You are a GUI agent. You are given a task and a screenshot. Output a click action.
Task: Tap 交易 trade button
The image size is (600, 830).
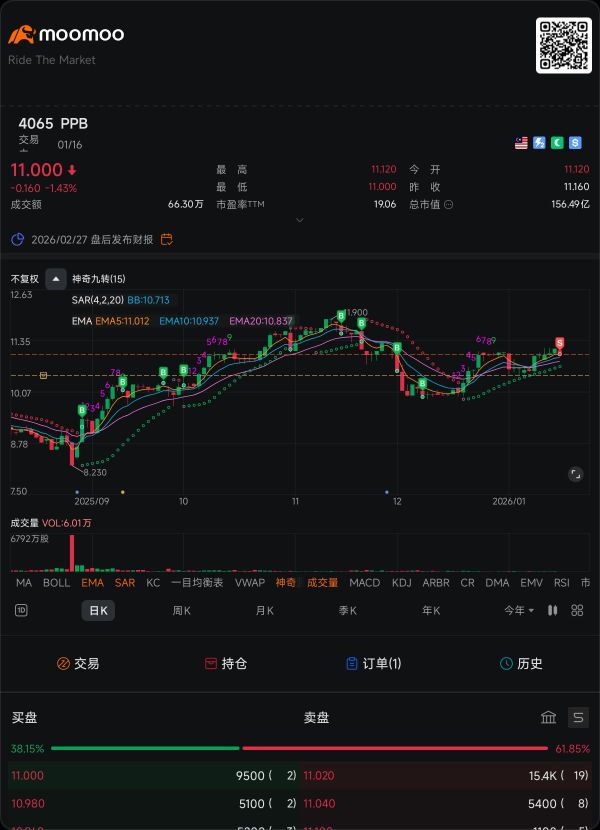coord(78,664)
